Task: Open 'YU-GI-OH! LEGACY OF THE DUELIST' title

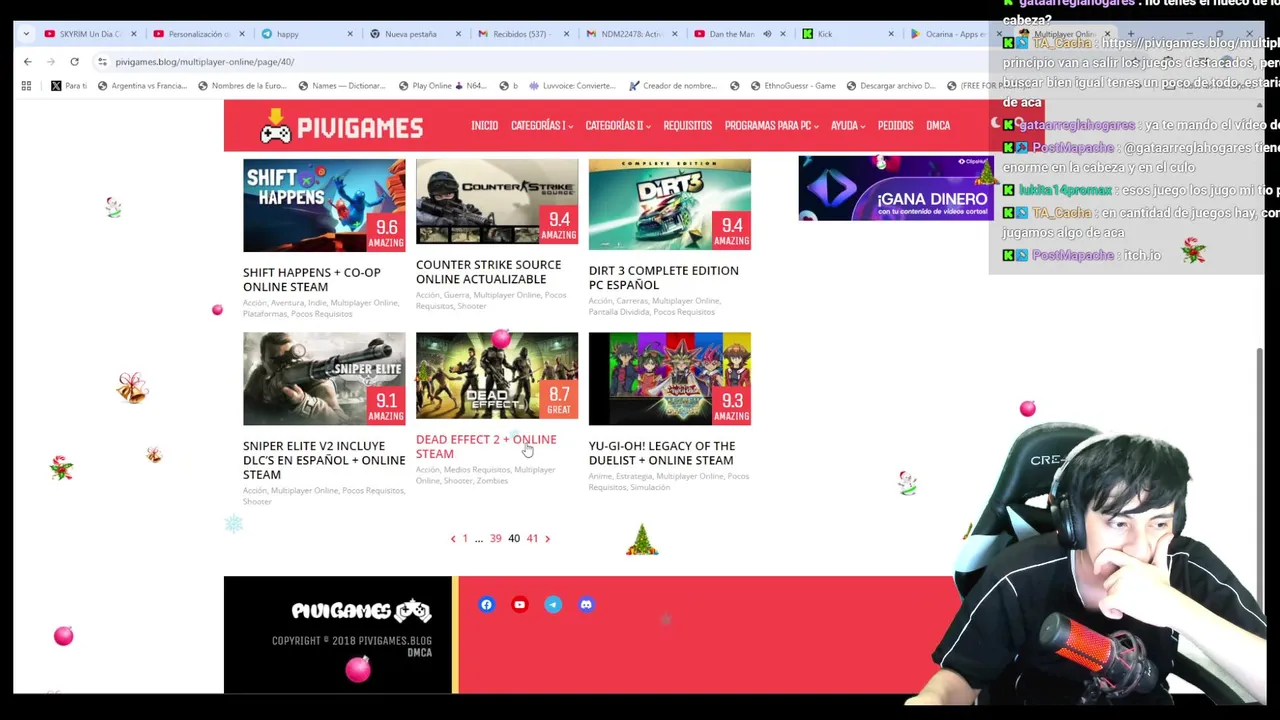Action: [662, 453]
